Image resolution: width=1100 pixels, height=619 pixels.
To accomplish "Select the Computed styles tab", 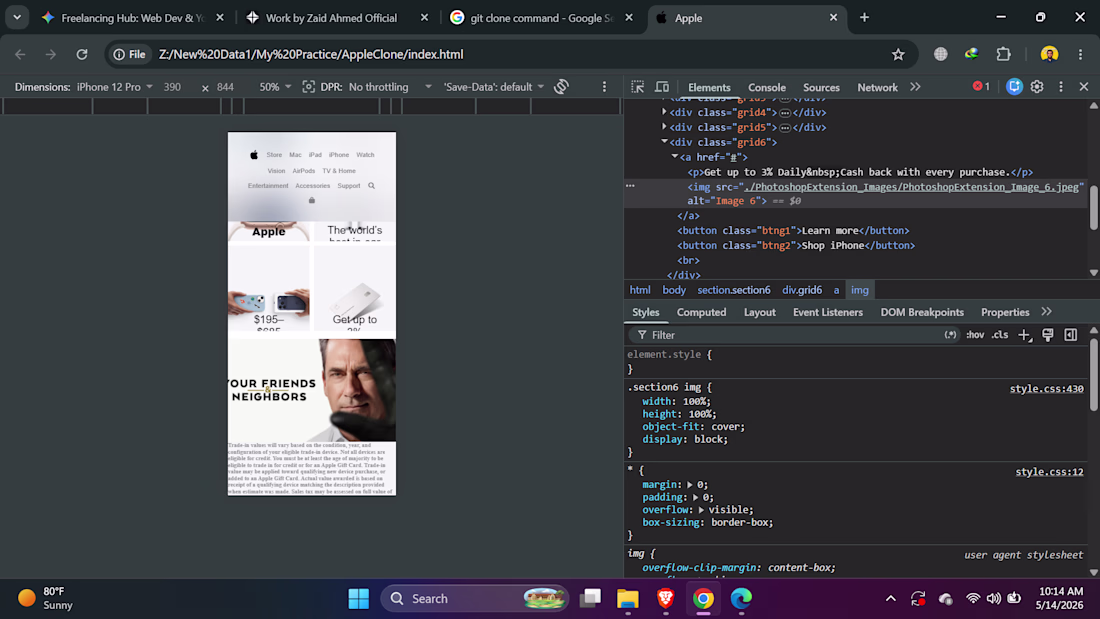I will (x=701, y=312).
